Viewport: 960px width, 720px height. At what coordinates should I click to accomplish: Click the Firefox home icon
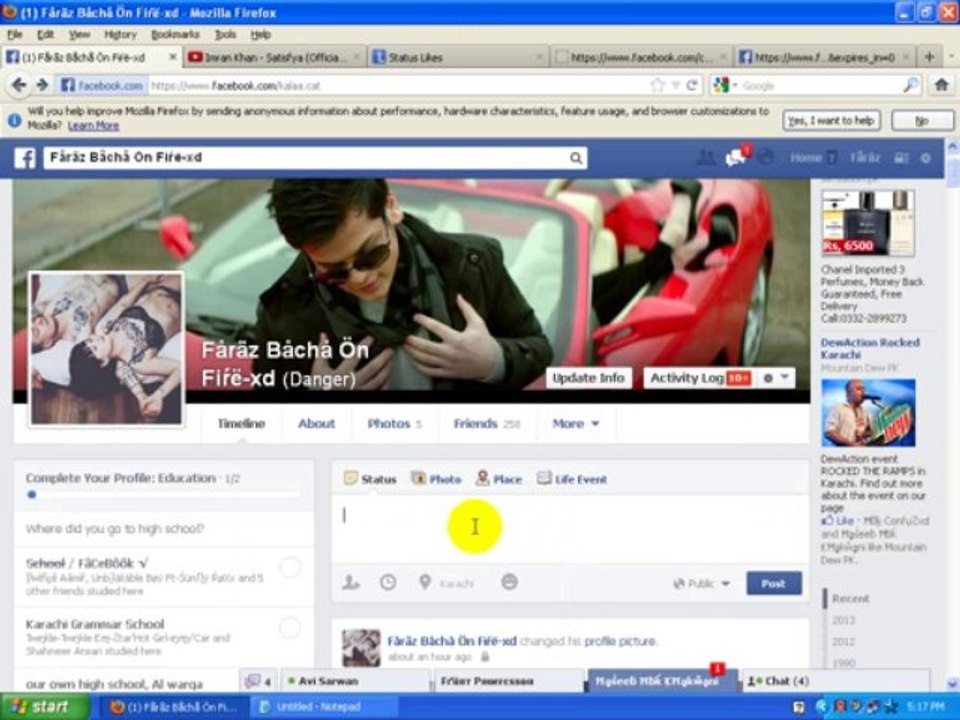point(942,85)
